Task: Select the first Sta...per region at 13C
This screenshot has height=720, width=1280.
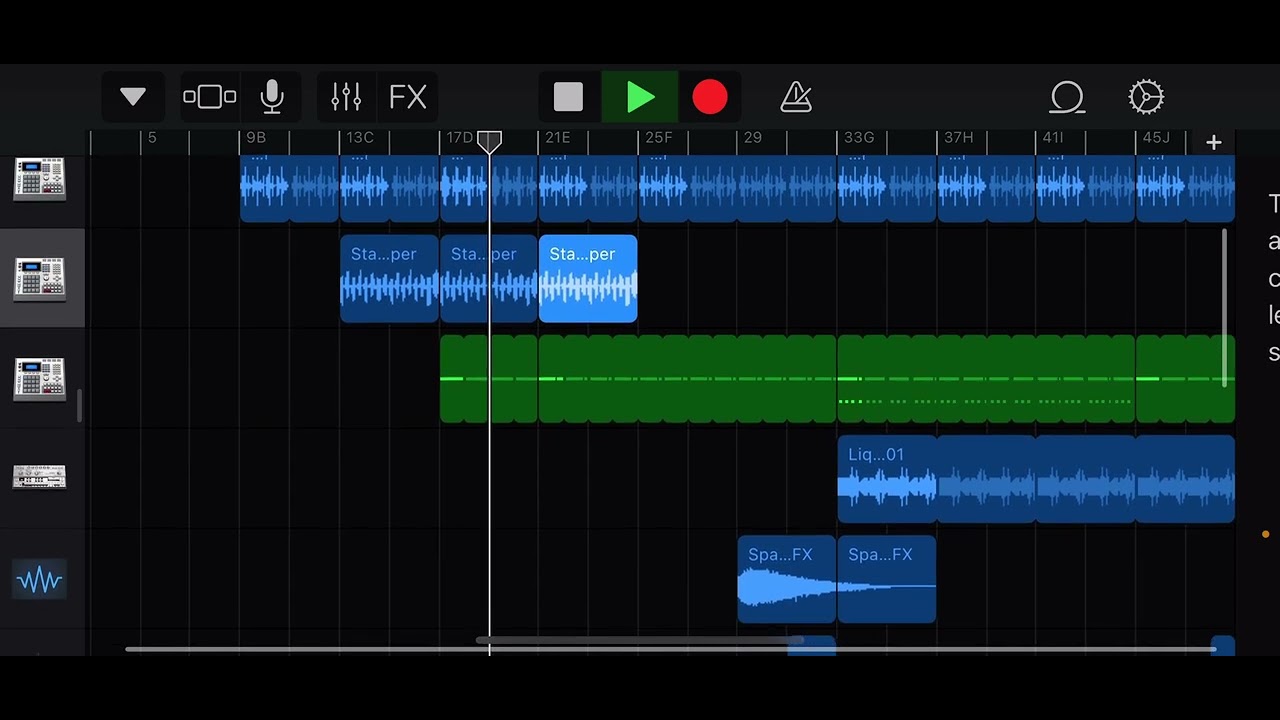Action: pos(389,279)
